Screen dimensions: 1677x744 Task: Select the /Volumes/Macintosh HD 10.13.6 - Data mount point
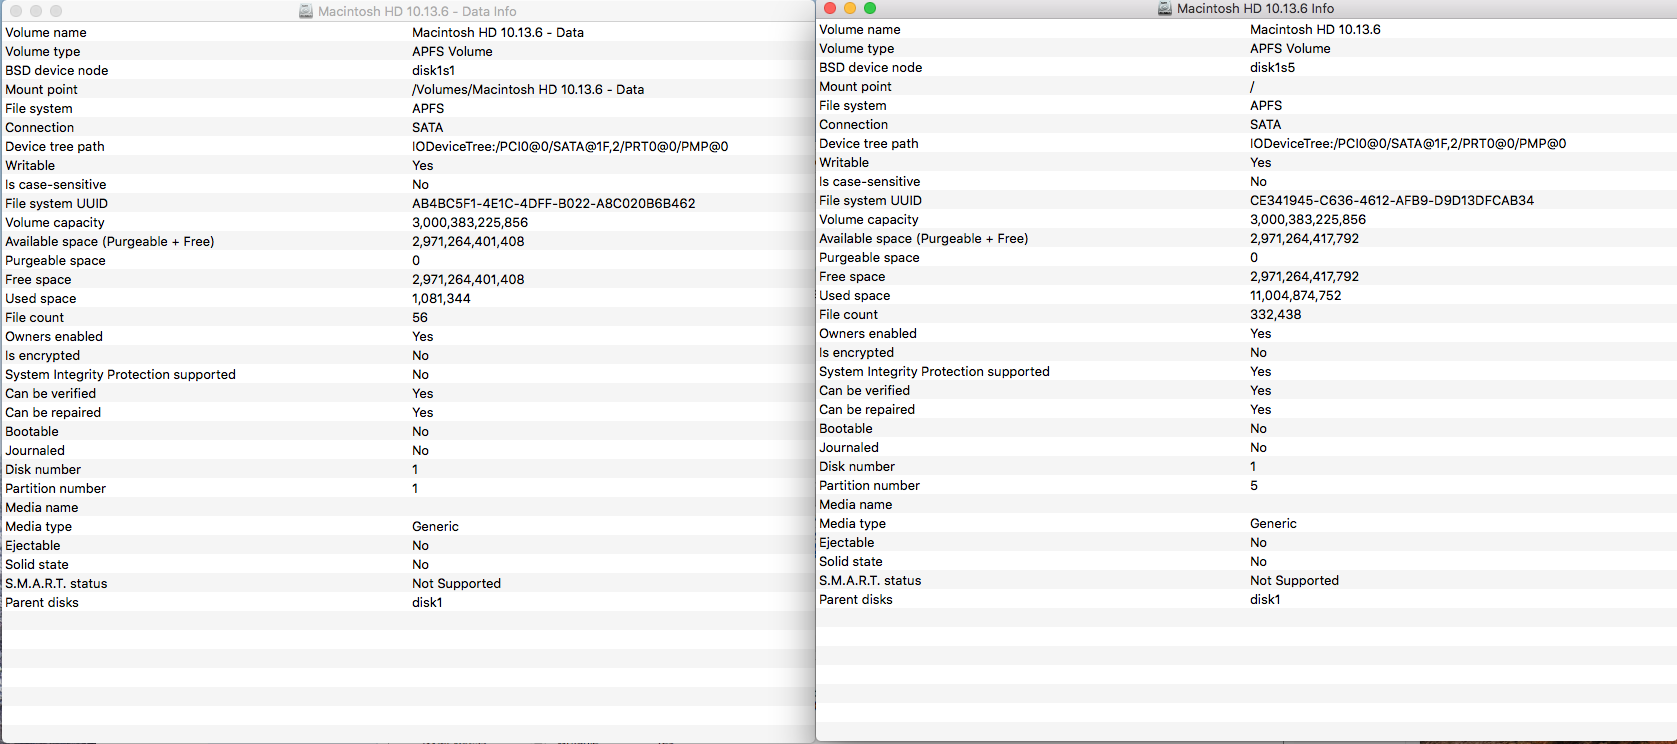pos(527,90)
